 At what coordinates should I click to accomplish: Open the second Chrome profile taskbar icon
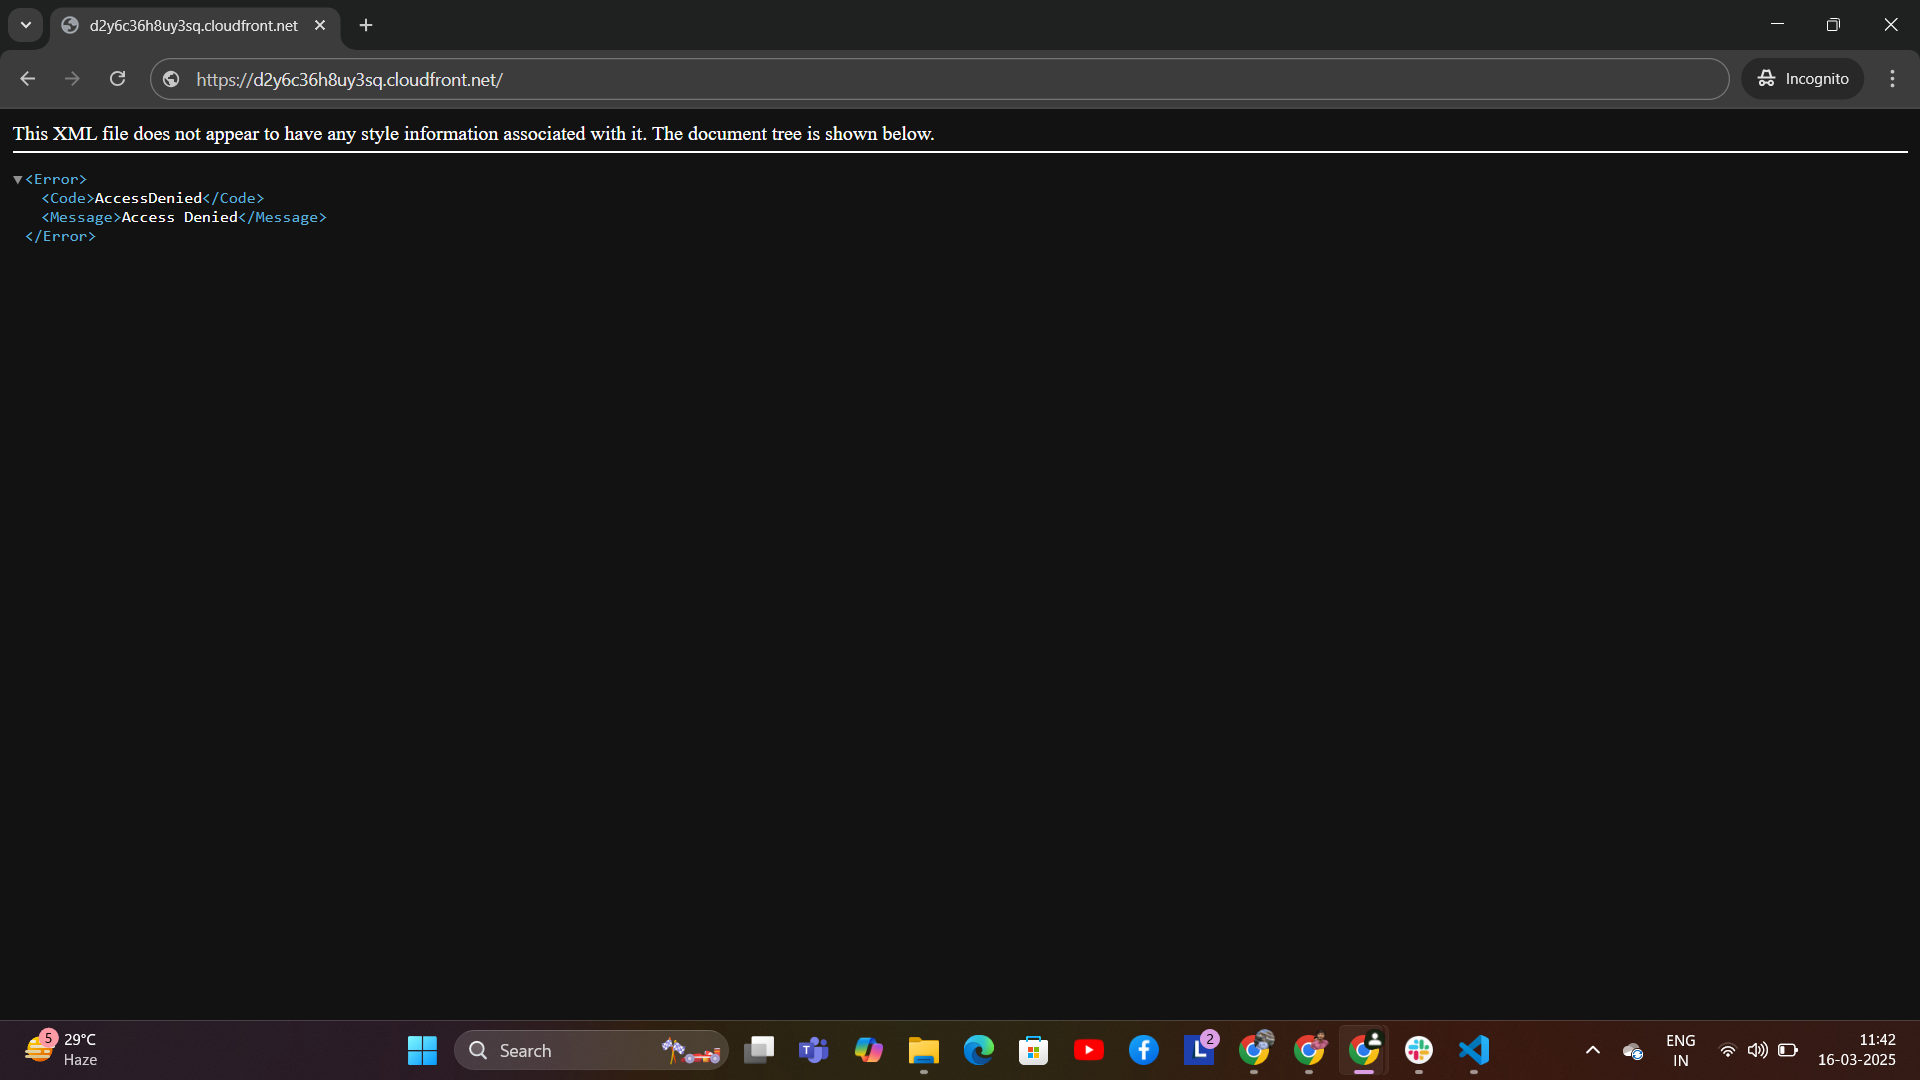pos(1309,1050)
